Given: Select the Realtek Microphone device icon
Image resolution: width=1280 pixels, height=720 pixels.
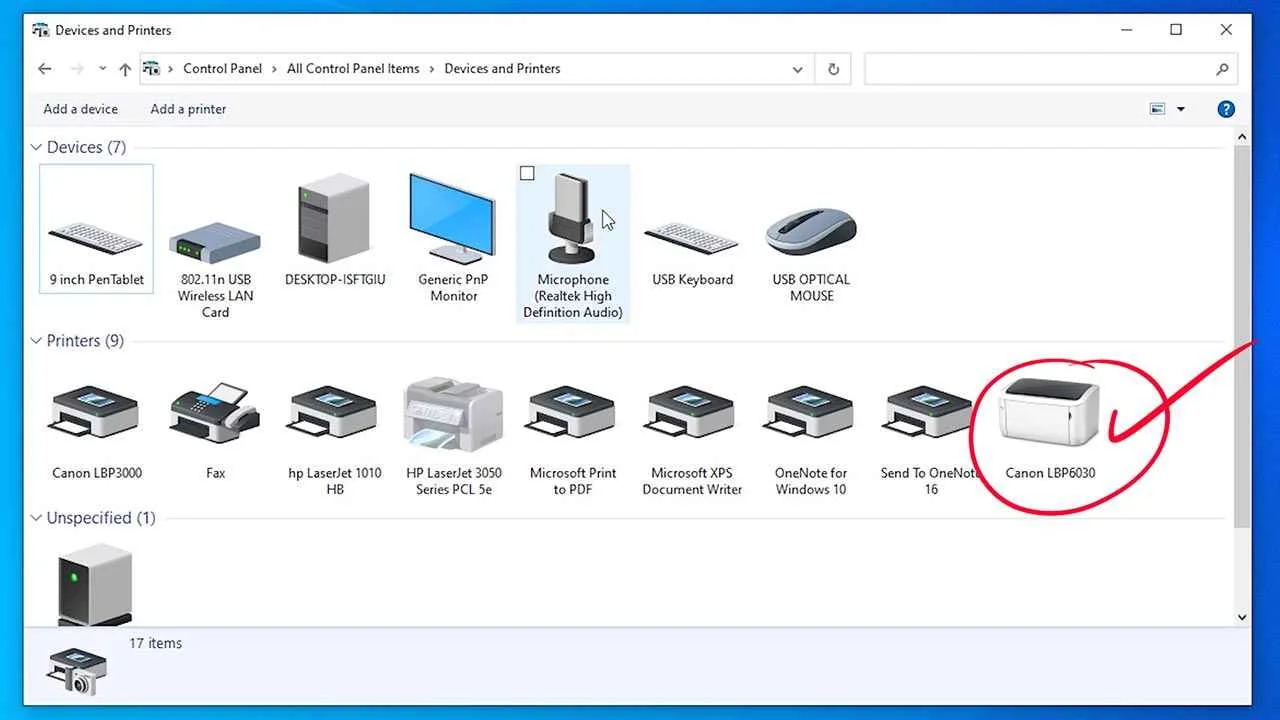Looking at the screenshot, I should tap(573, 218).
